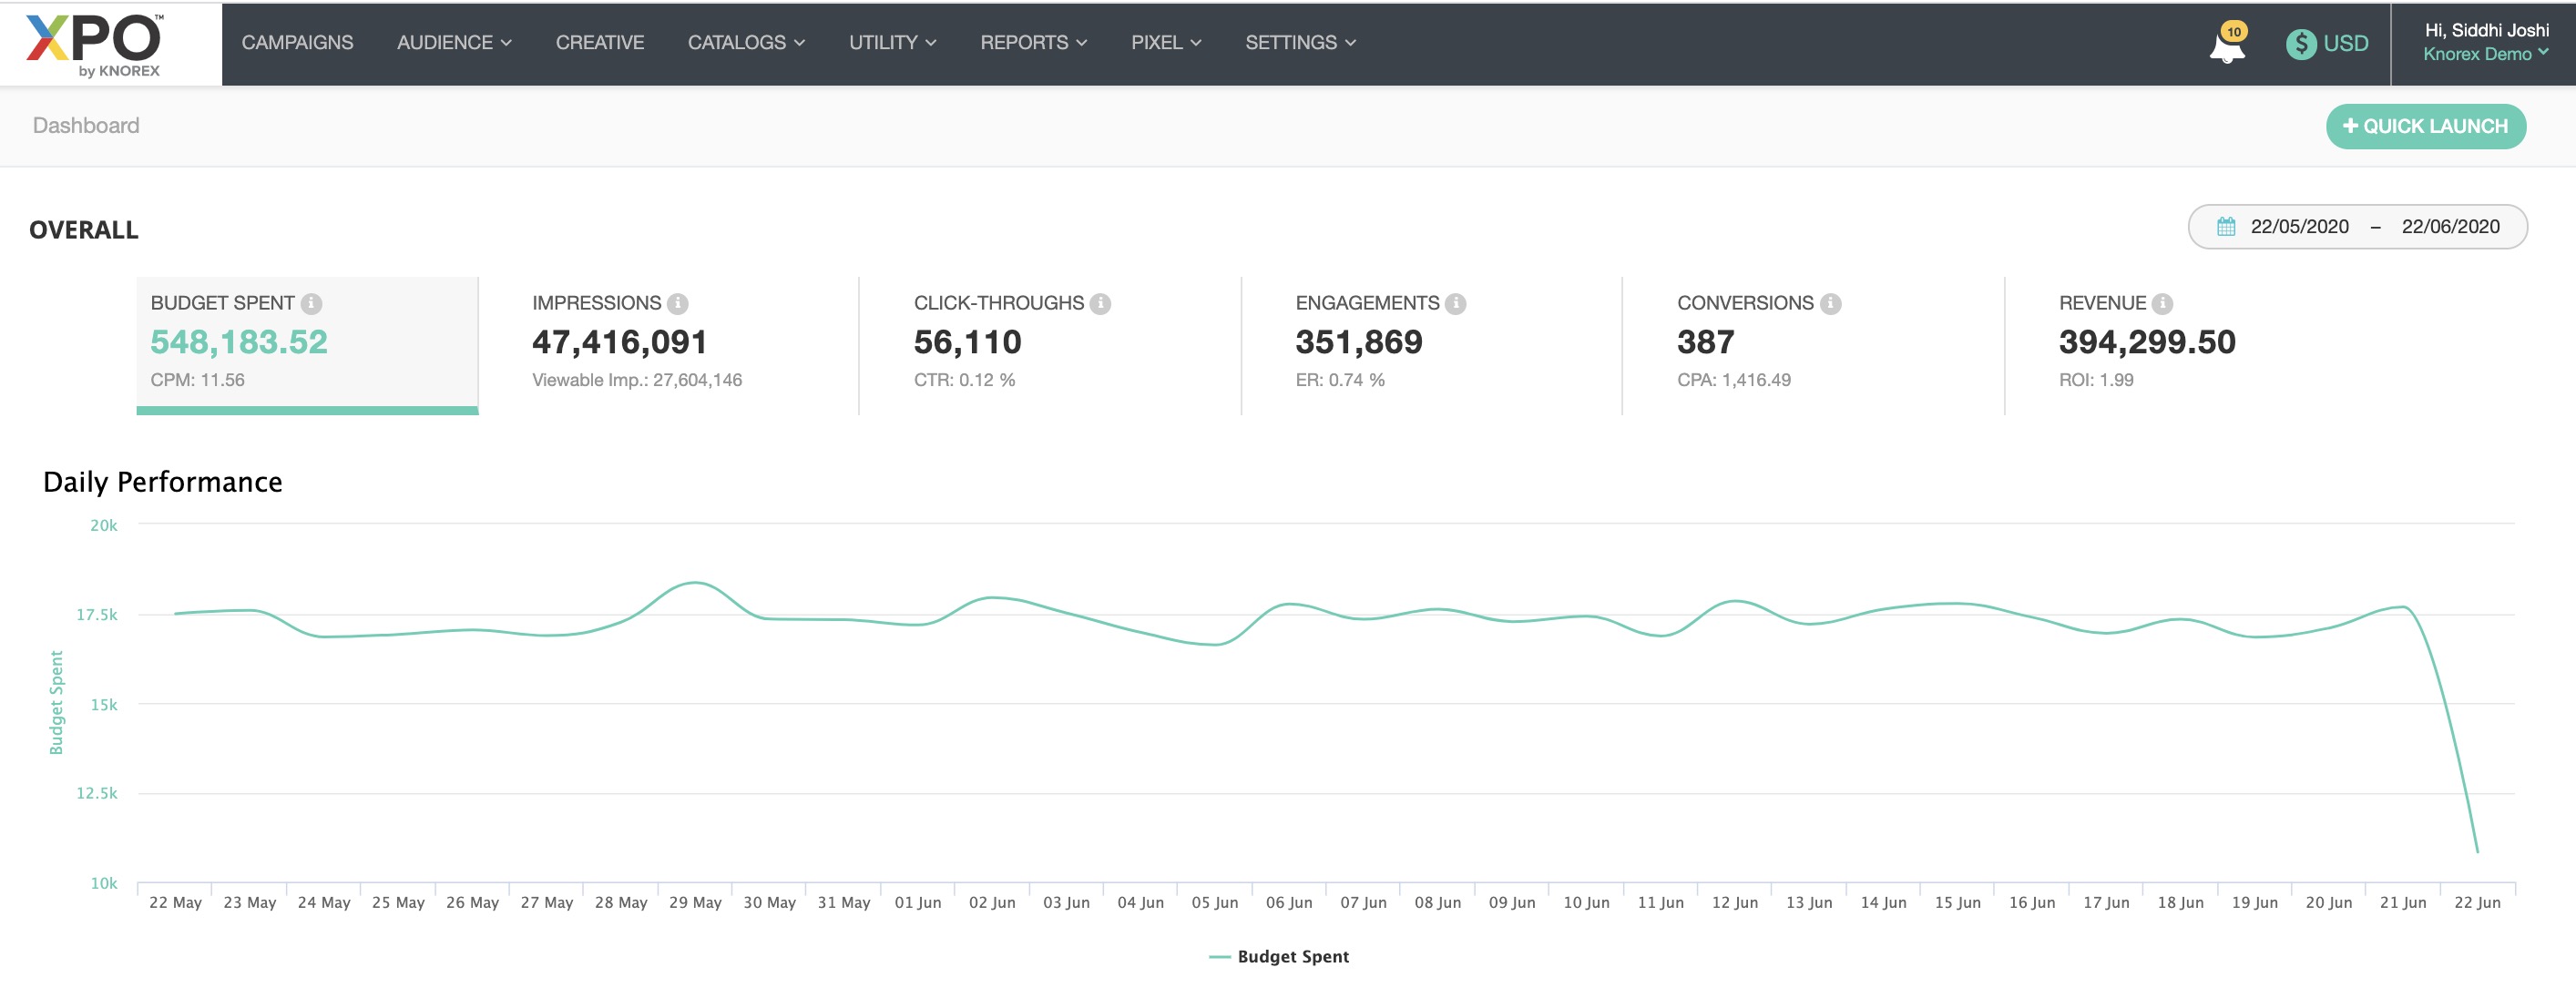Click the Engagements info icon
Viewport: 2576px width, 998px height.
point(1456,303)
